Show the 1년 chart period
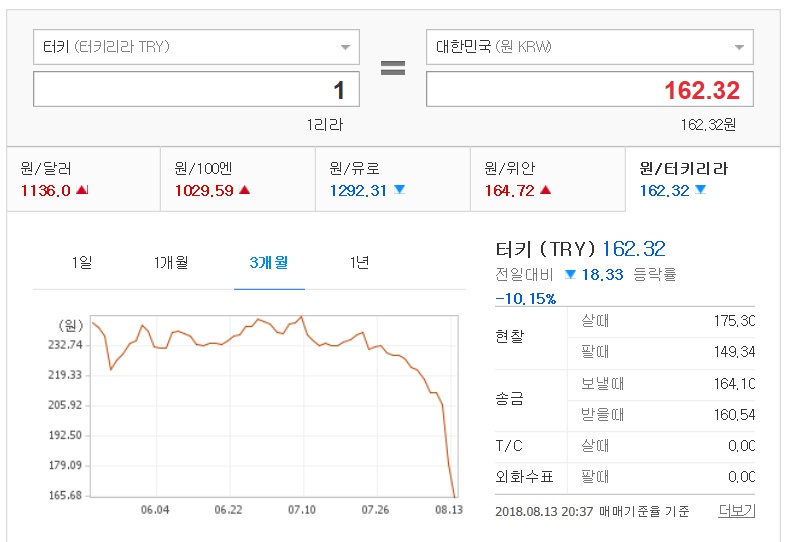The width and height of the screenshot is (793, 542). pyautogui.click(x=360, y=262)
